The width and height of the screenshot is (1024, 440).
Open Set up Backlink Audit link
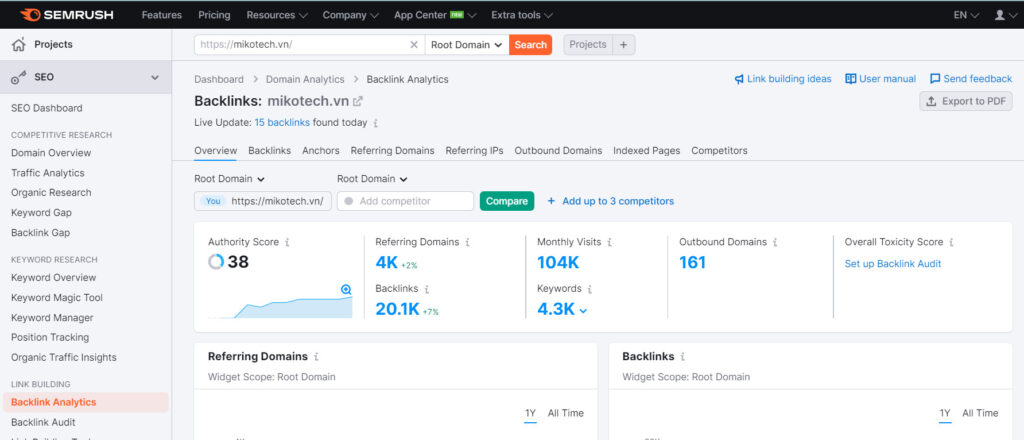pos(893,264)
